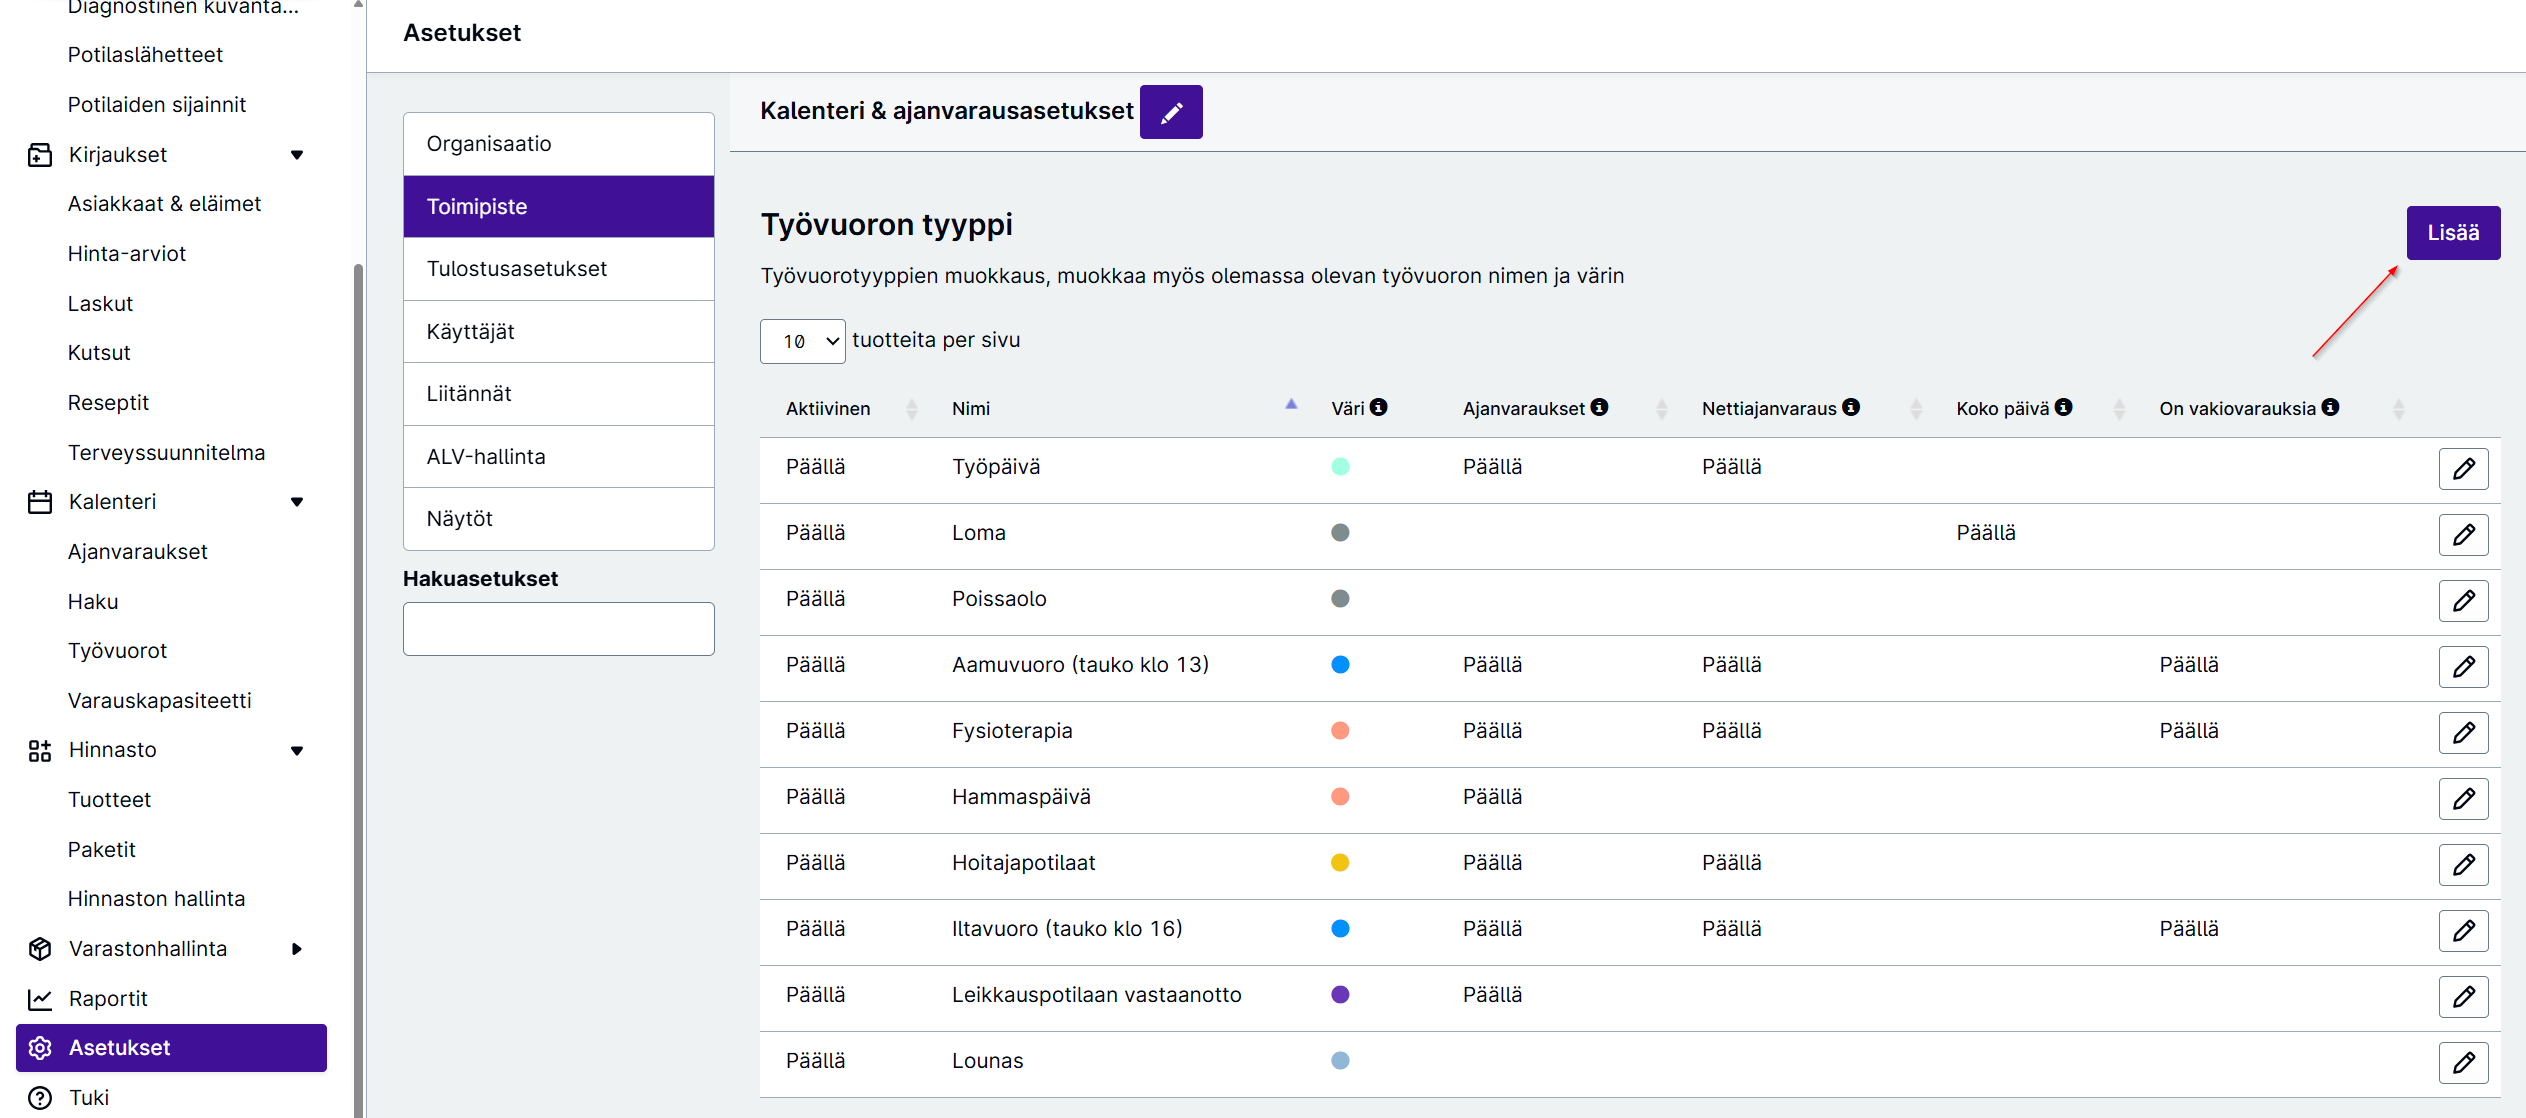Collapse the Kirjaukset sidebar section arrow
Screen dimensions: 2526x1118
[297, 155]
